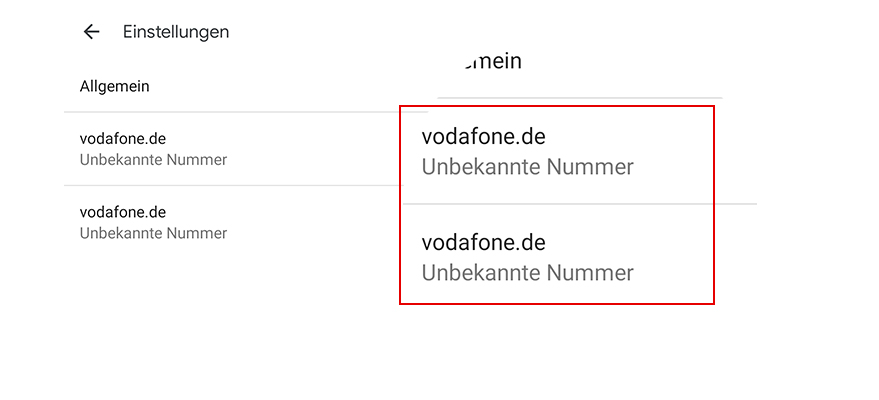Open the Allgemein settings entry
The width and height of the screenshot is (879, 400).
pos(115,86)
